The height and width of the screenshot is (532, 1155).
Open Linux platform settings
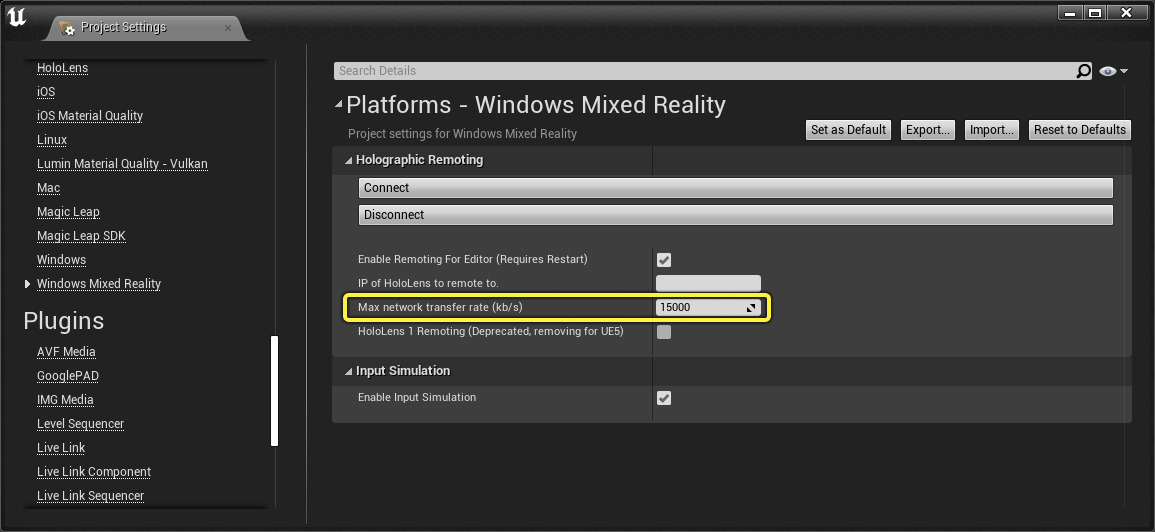point(52,140)
